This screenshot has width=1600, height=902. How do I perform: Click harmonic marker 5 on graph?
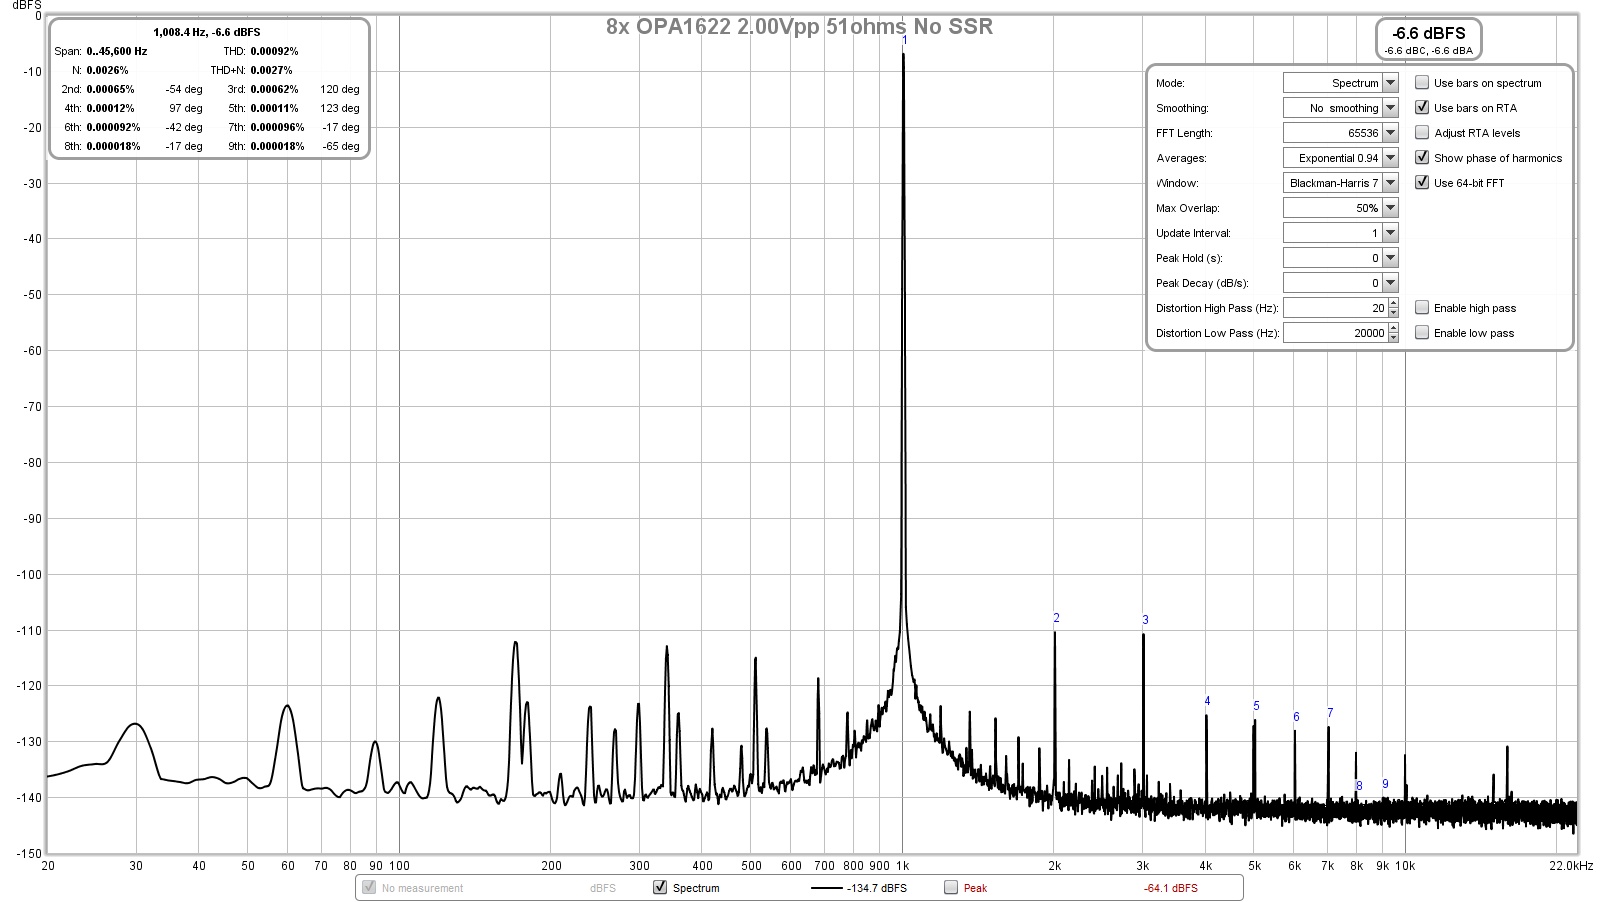pos(1256,706)
